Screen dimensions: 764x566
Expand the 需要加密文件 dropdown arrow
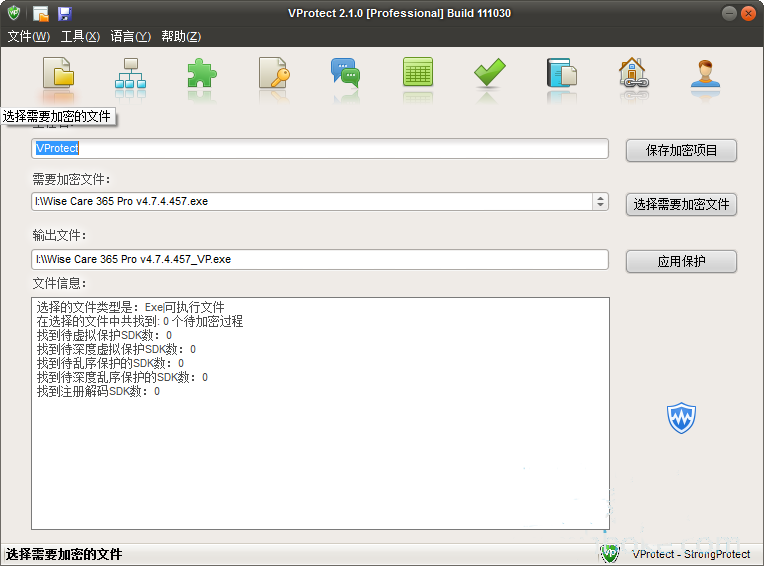(x=600, y=202)
